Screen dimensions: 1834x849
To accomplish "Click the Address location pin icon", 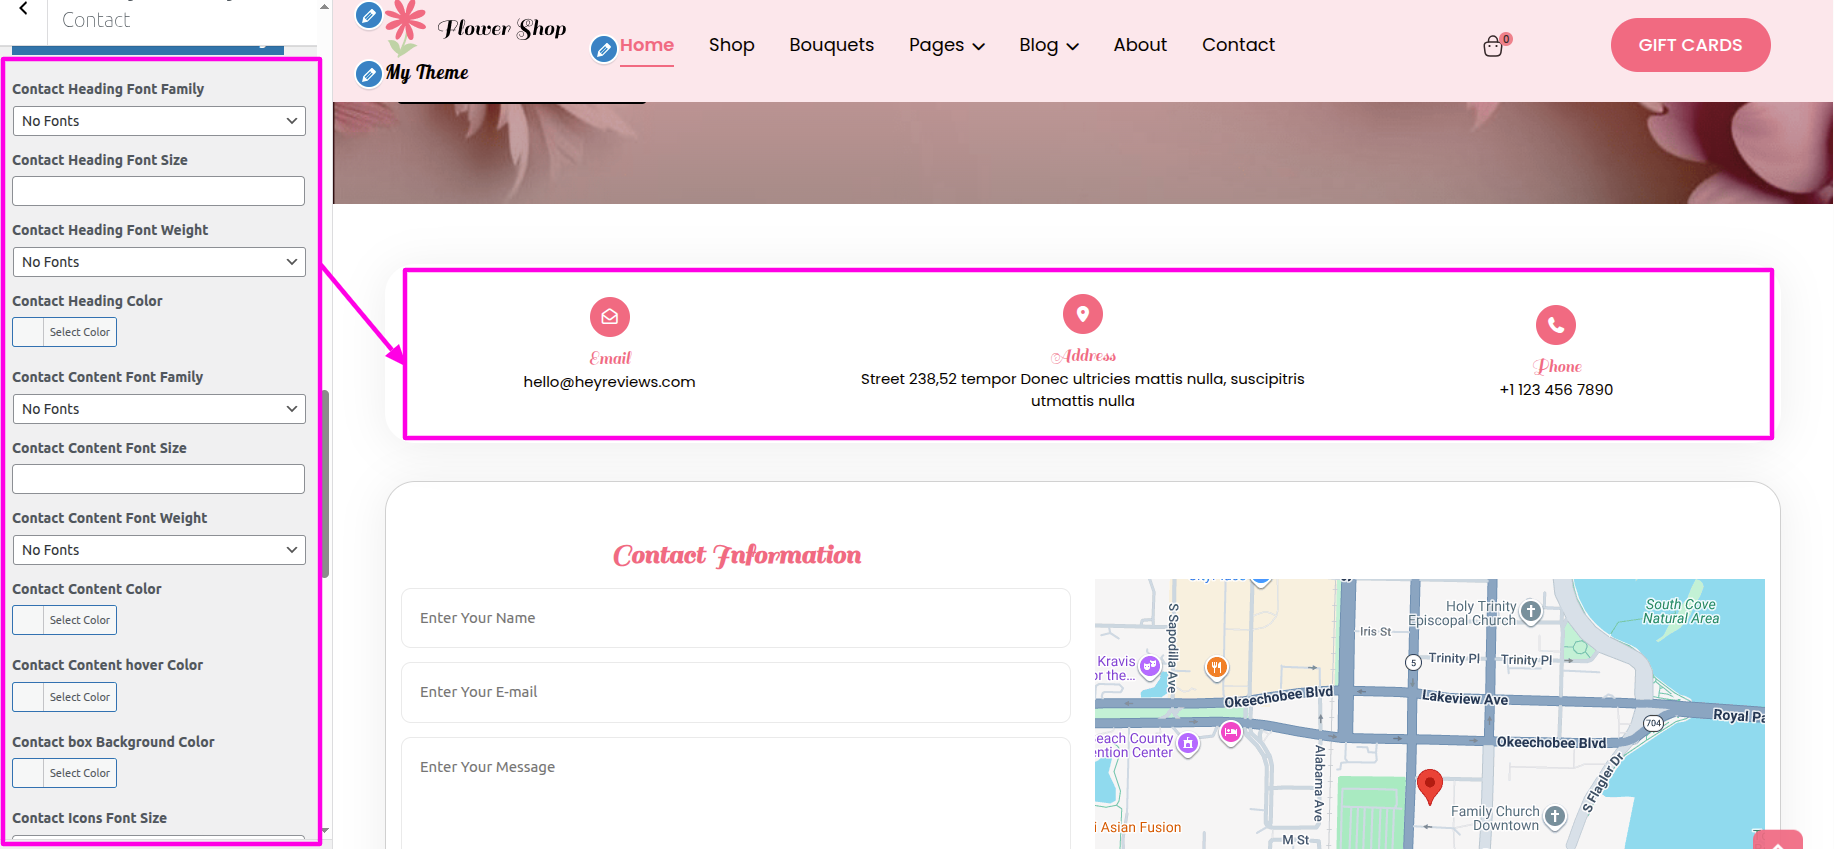I will [1082, 314].
